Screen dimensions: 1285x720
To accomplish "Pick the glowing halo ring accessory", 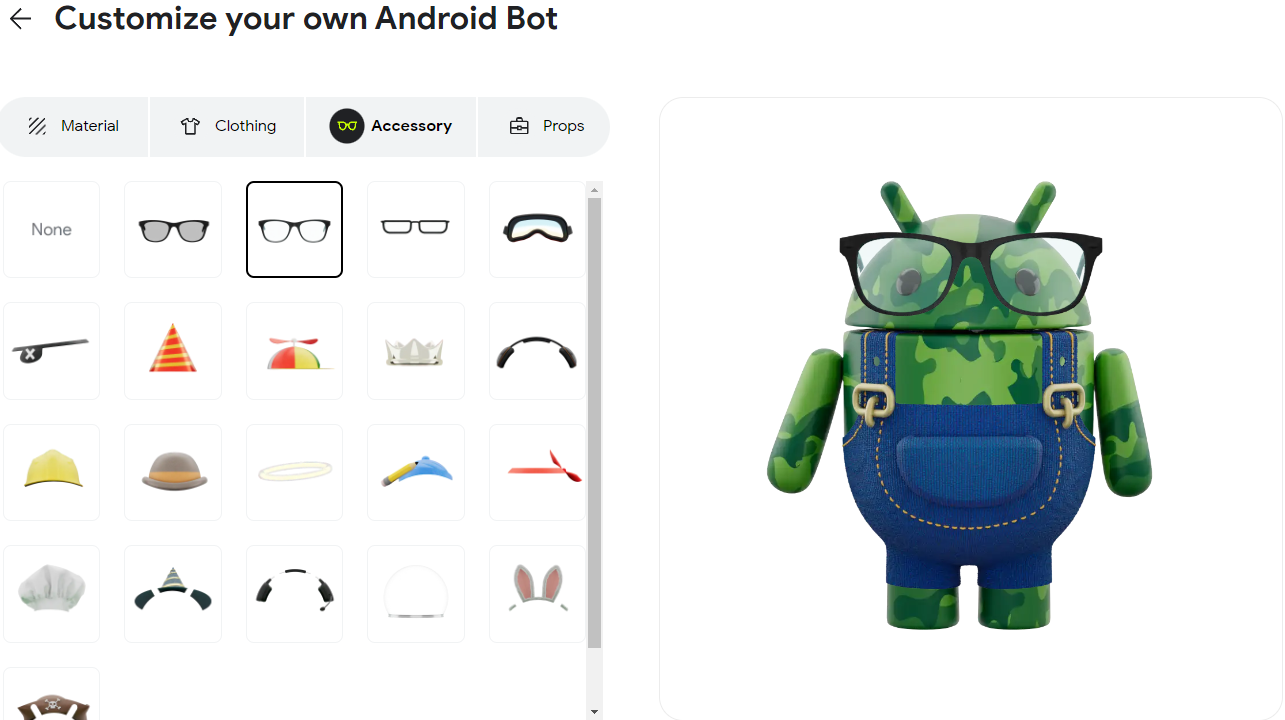I will point(294,472).
